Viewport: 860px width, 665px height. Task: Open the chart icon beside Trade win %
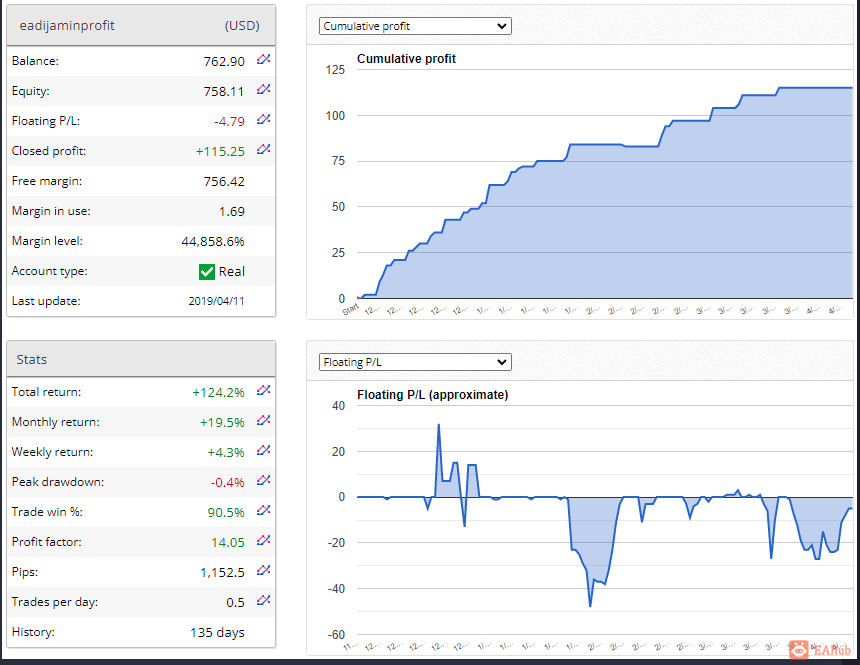tap(264, 510)
